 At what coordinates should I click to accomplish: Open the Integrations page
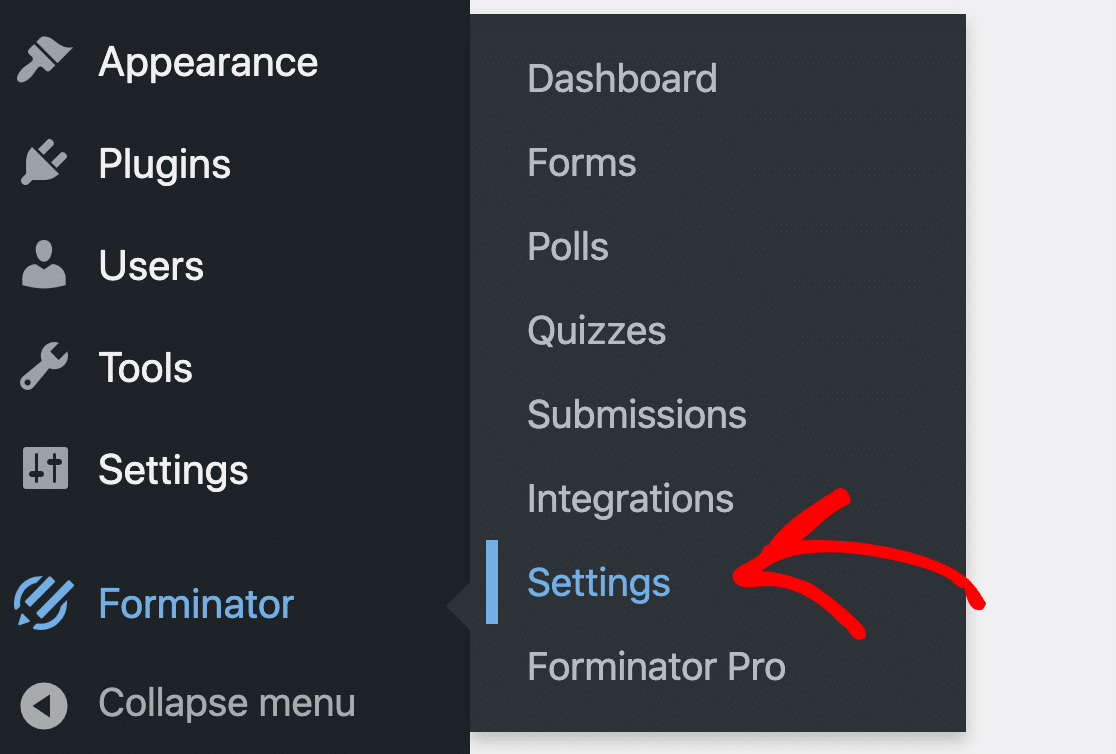click(x=630, y=498)
